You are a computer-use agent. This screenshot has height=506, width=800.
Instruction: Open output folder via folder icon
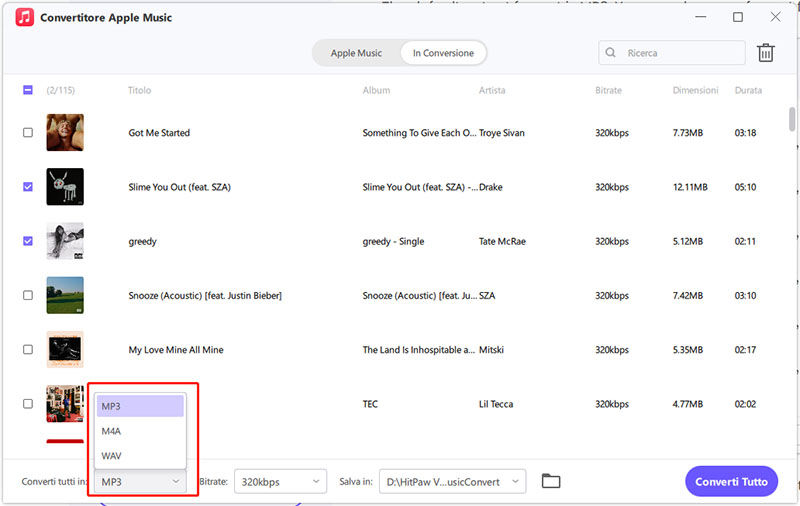[551, 481]
